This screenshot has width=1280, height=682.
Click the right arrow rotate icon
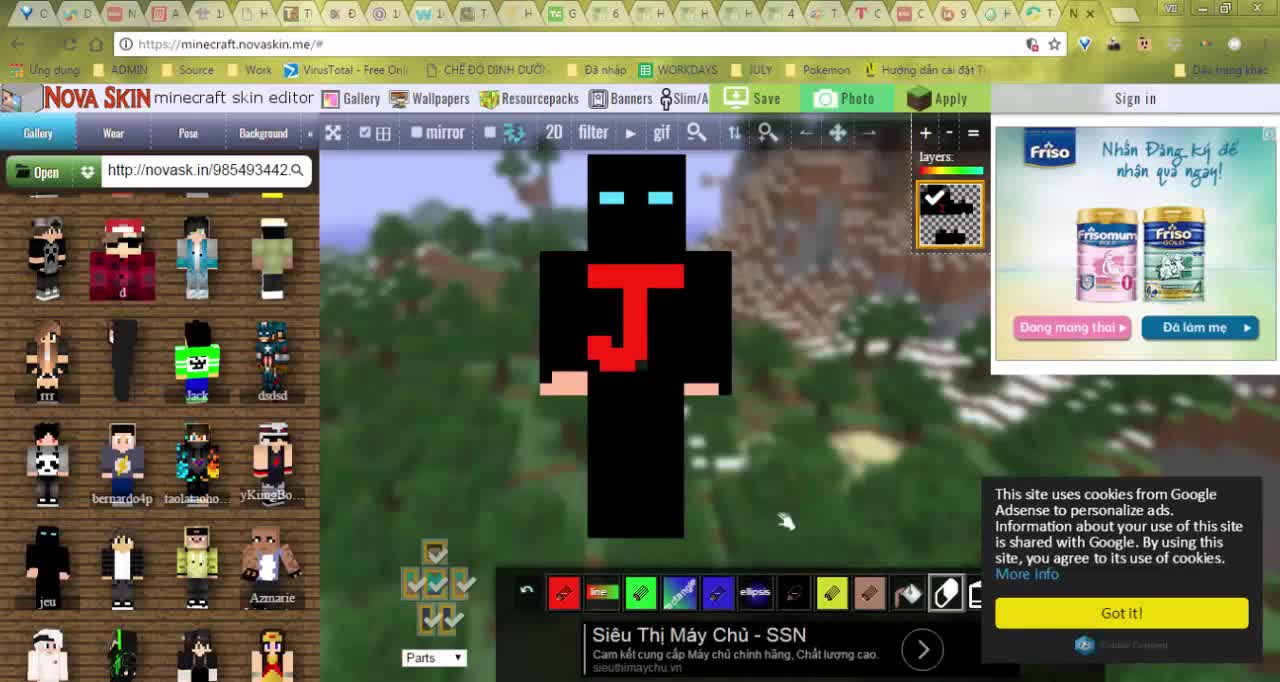(x=869, y=133)
